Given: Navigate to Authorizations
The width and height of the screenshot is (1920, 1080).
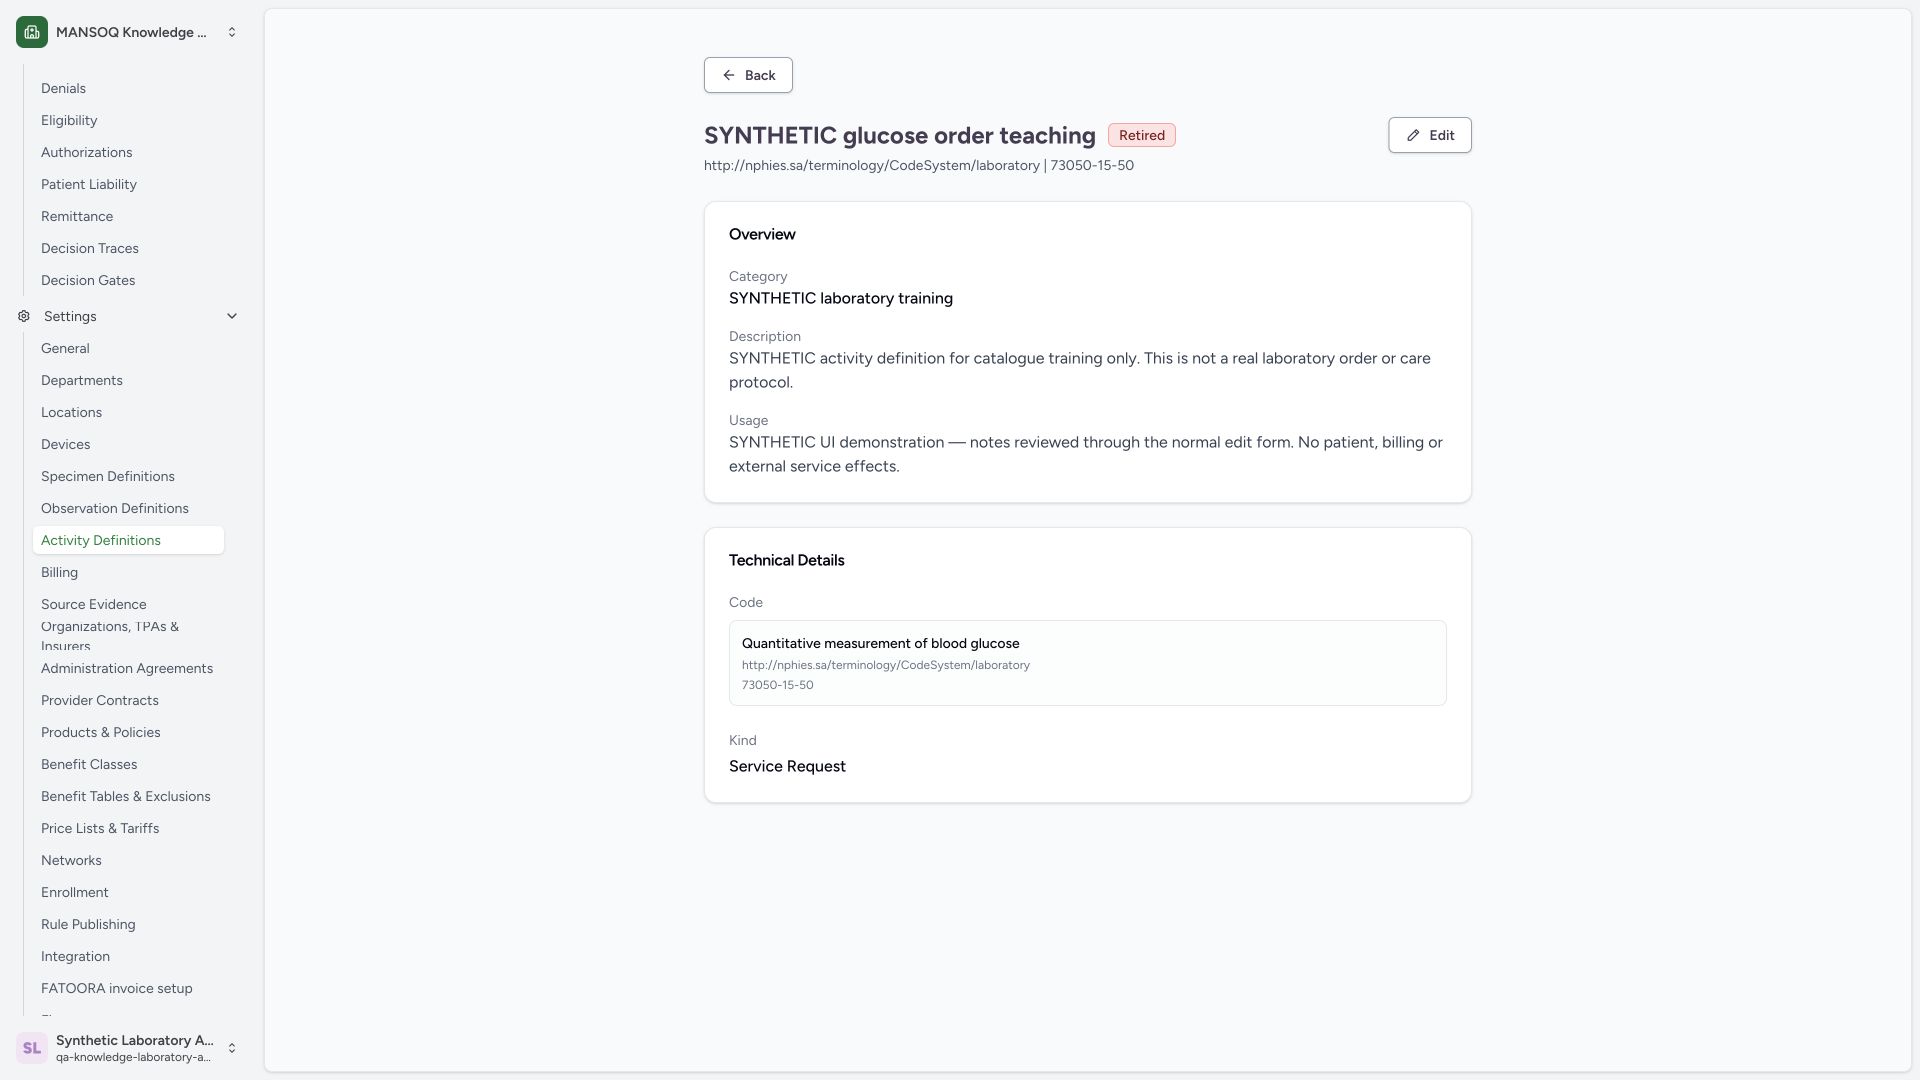Looking at the screenshot, I should [128, 152].
